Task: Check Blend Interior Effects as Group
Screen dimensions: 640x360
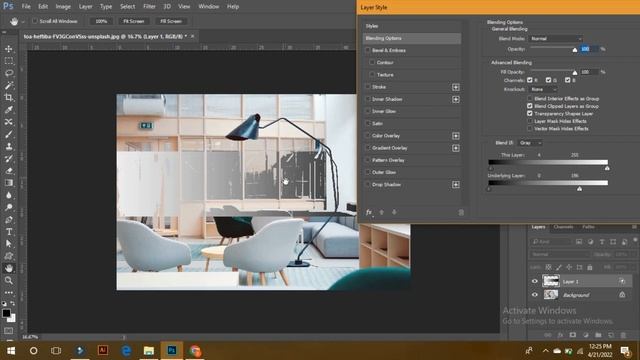Action: click(530, 98)
